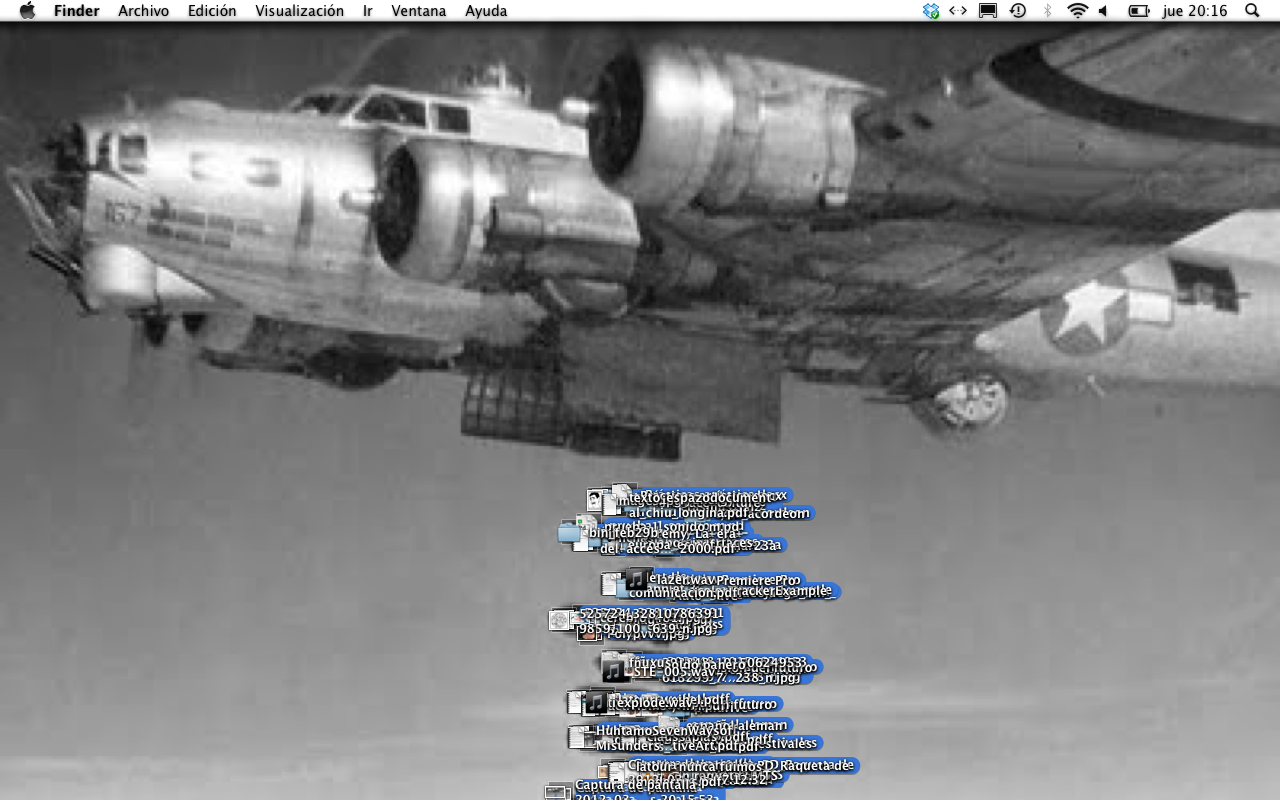
Task: Open the Edición menu
Action: tap(212, 11)
